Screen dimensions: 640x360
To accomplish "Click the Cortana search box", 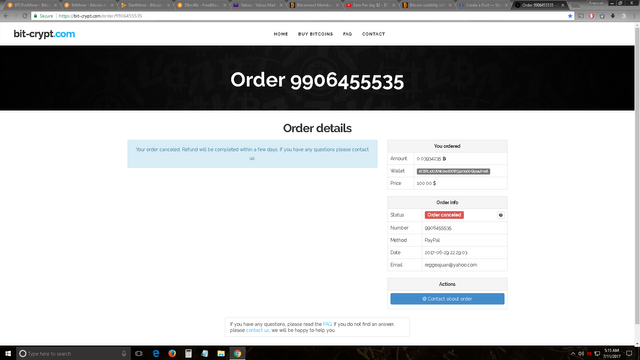I will [73, 353].
